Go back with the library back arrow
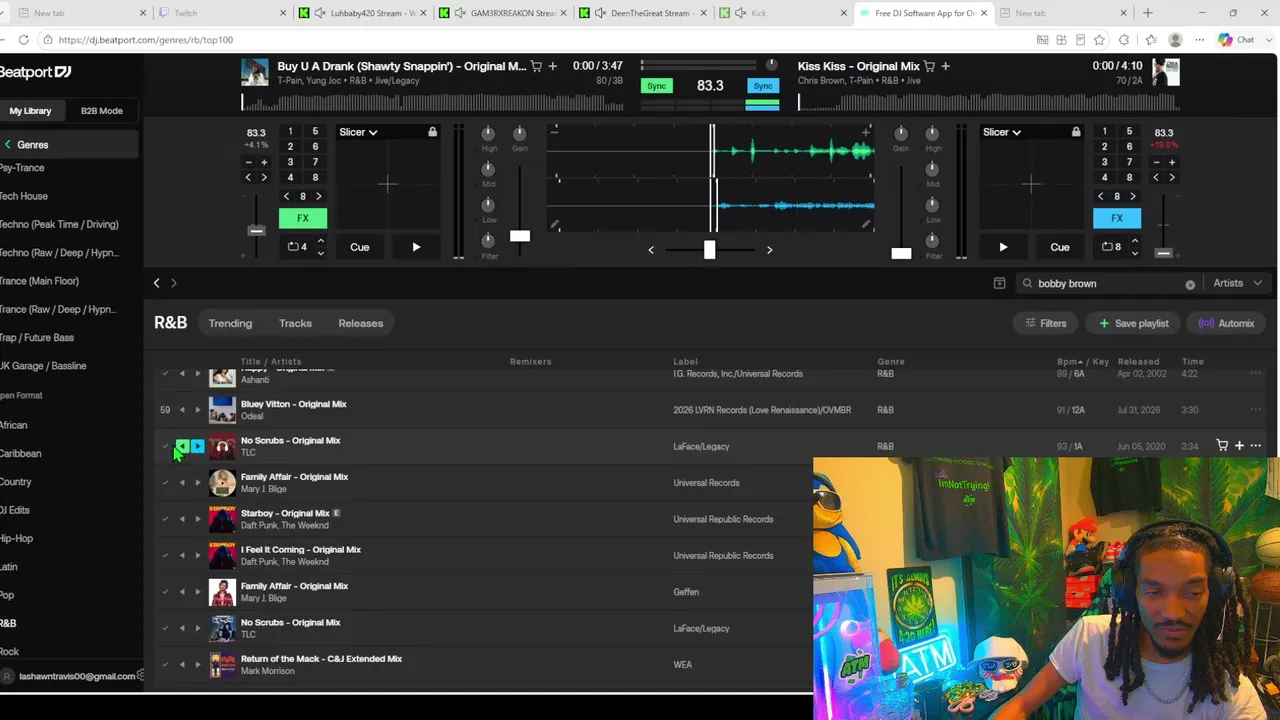1280x720 pixels. pyautogui.click(x=156, y=283)
